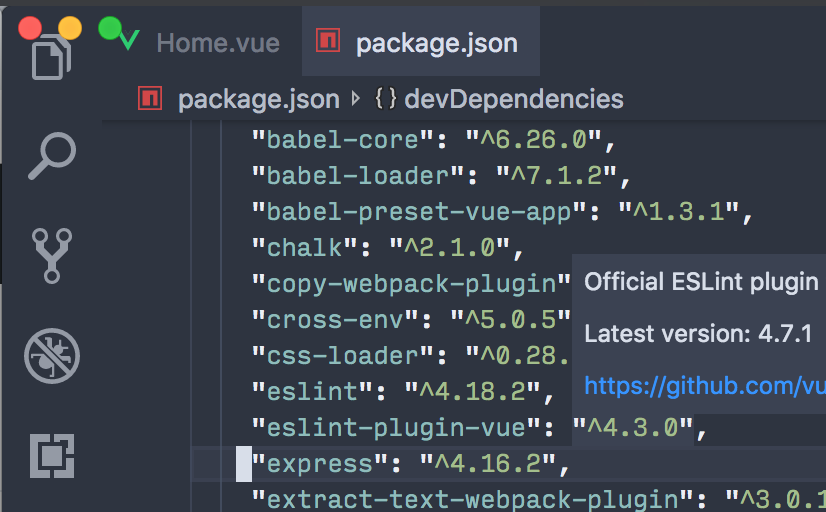Click the "^4.16.2" version value
Screen dimensions: 826x512
click(x=488, y=464)
